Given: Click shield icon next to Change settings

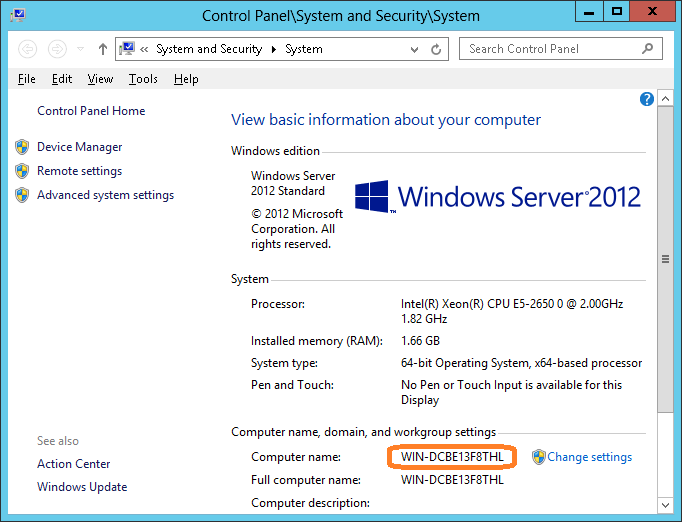Looking at the screenshot, I should pyautogui.click(x=538, y=457).
